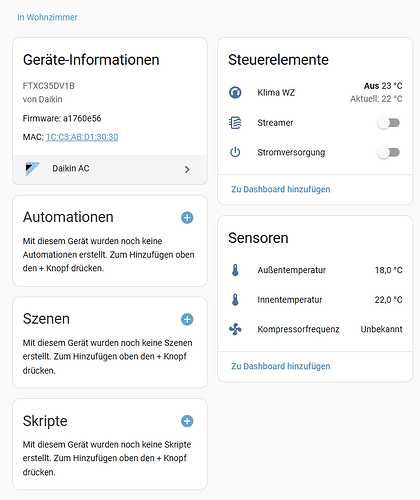Add a new scene with plus icon
This screenshot has width=420, height=500.
[x=187, y=319]
